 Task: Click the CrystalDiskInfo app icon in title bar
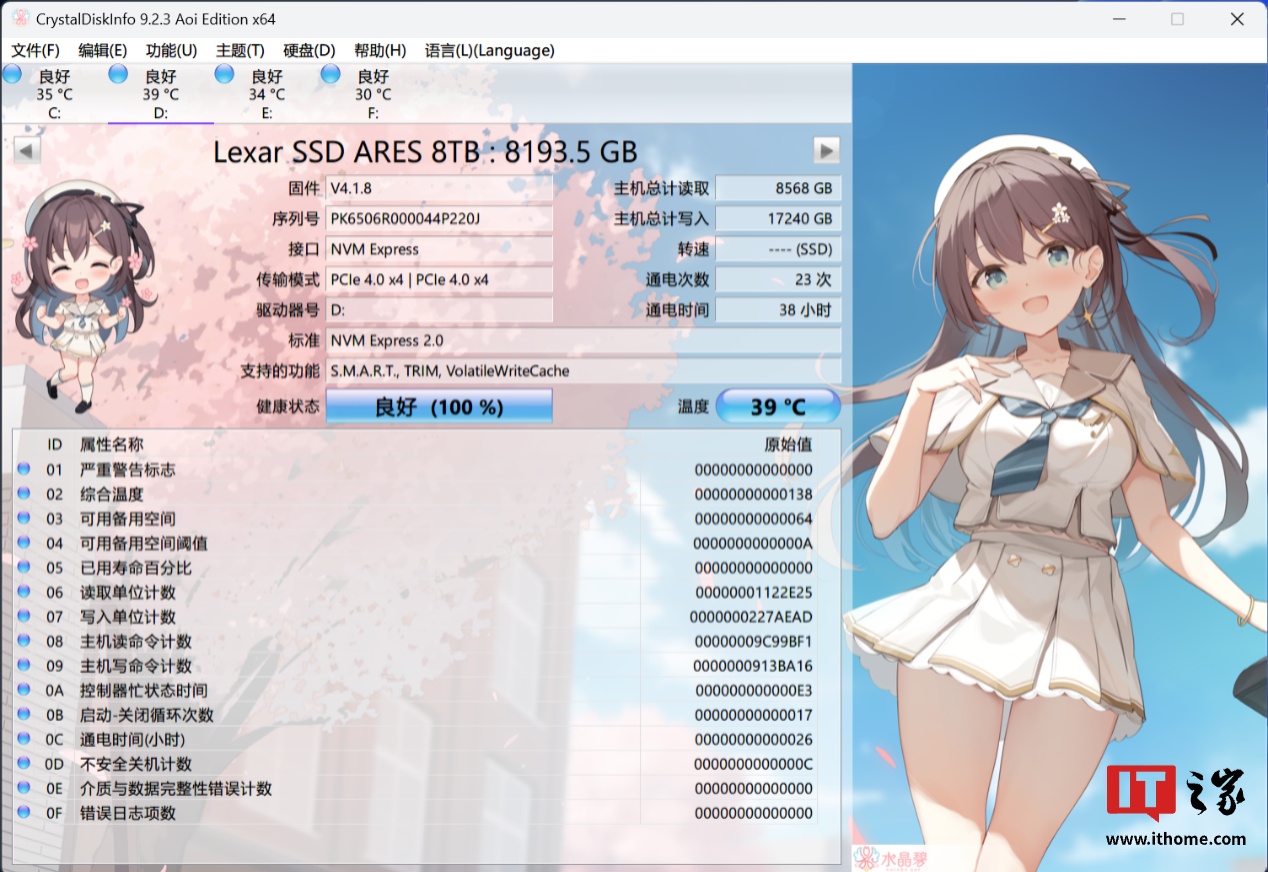click(19, 19)
